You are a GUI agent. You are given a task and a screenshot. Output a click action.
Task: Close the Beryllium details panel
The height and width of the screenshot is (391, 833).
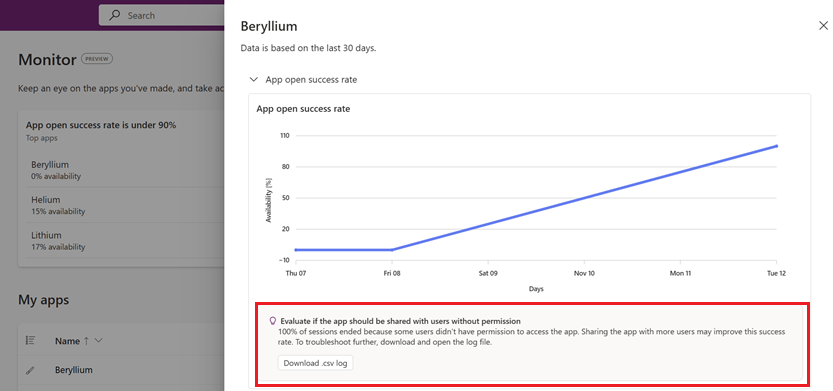[x=823, y=26]
